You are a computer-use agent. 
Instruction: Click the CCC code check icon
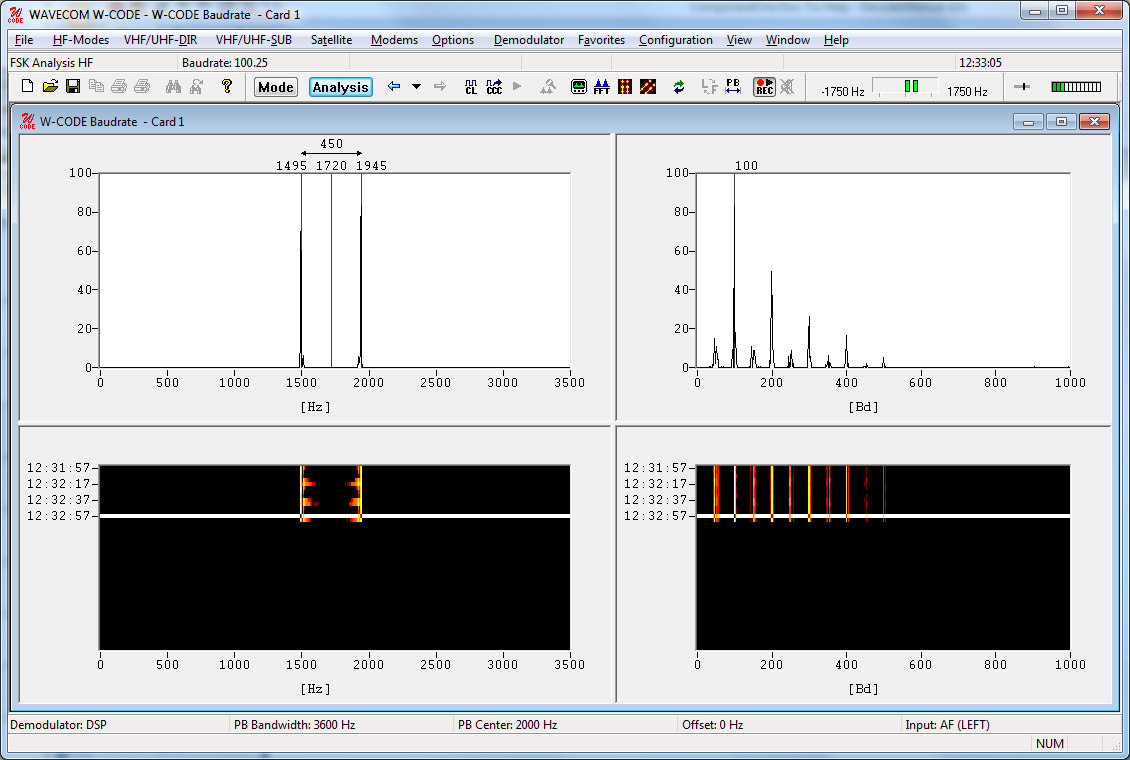tap(494, 86)
